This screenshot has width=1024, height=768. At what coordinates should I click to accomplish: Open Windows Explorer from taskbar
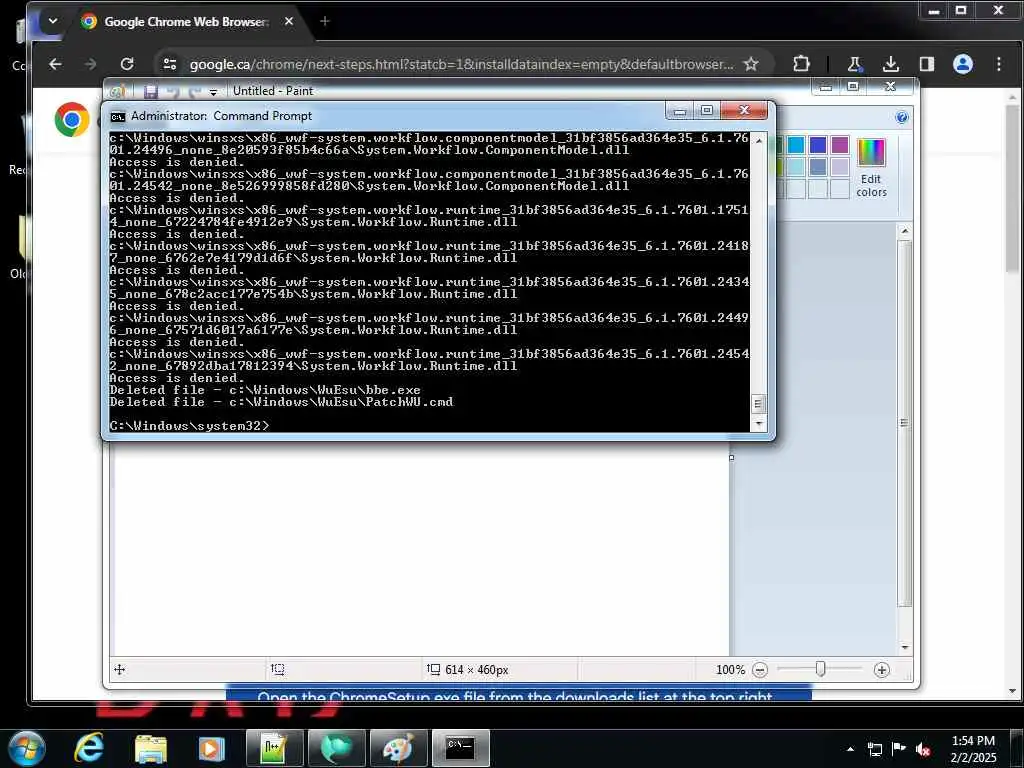[x=151, y=748]
